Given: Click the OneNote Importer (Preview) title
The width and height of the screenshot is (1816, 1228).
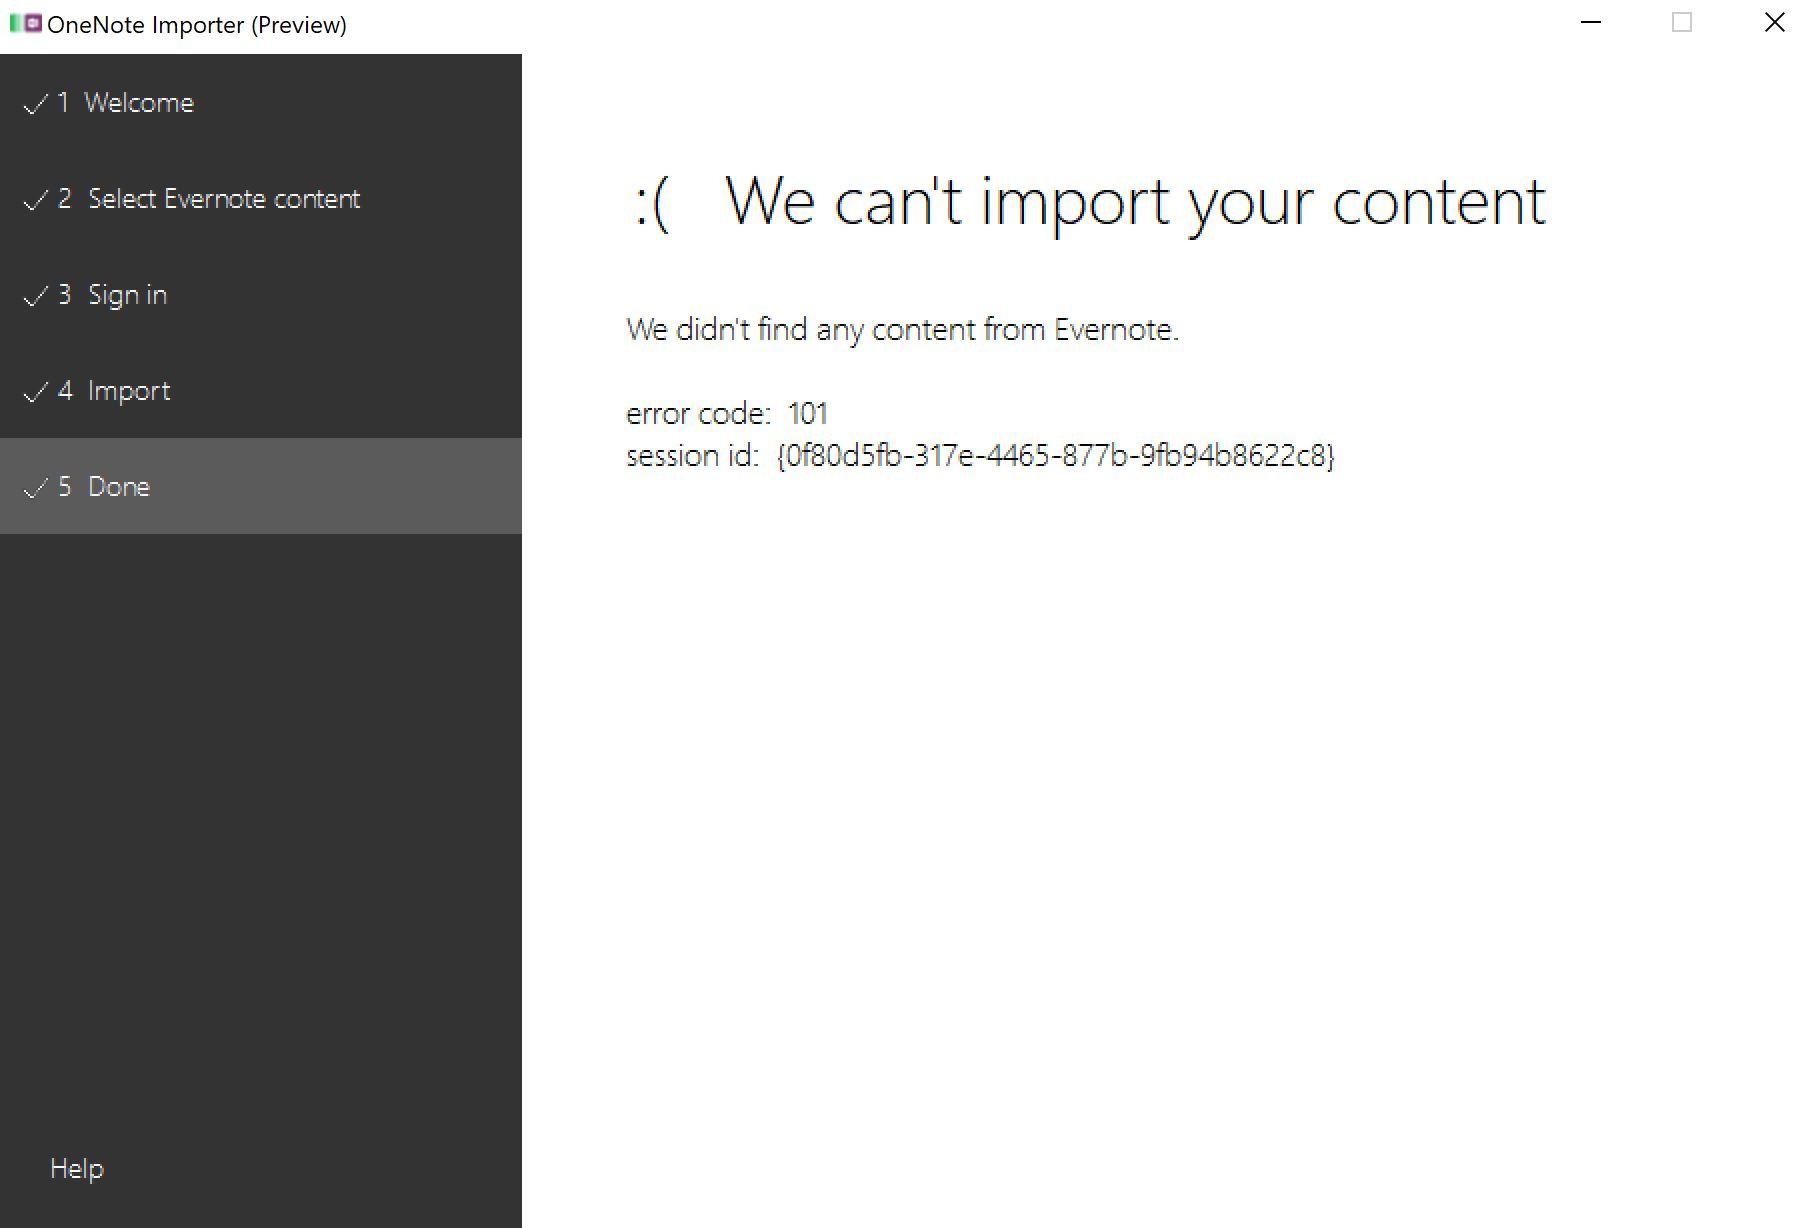Looking at the screenshot, I should click(197, 24).
